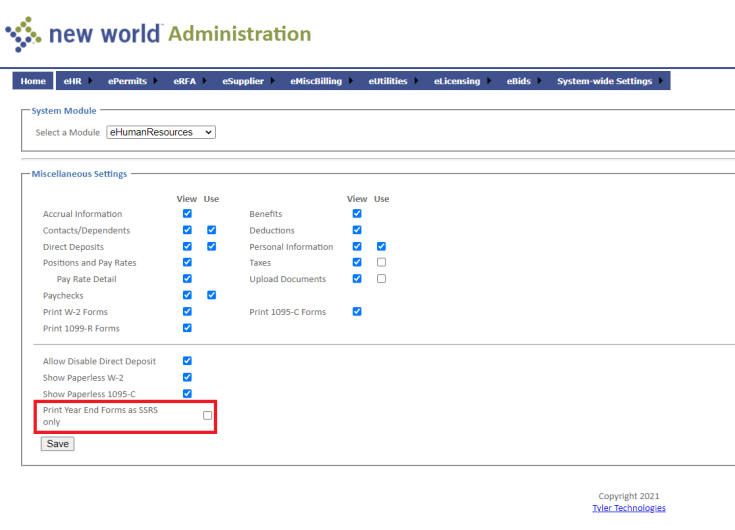The height and width of the screenshot is (530, 735).
Task: Enable the Taxes Use checkbox
Action: coord(381,262)
